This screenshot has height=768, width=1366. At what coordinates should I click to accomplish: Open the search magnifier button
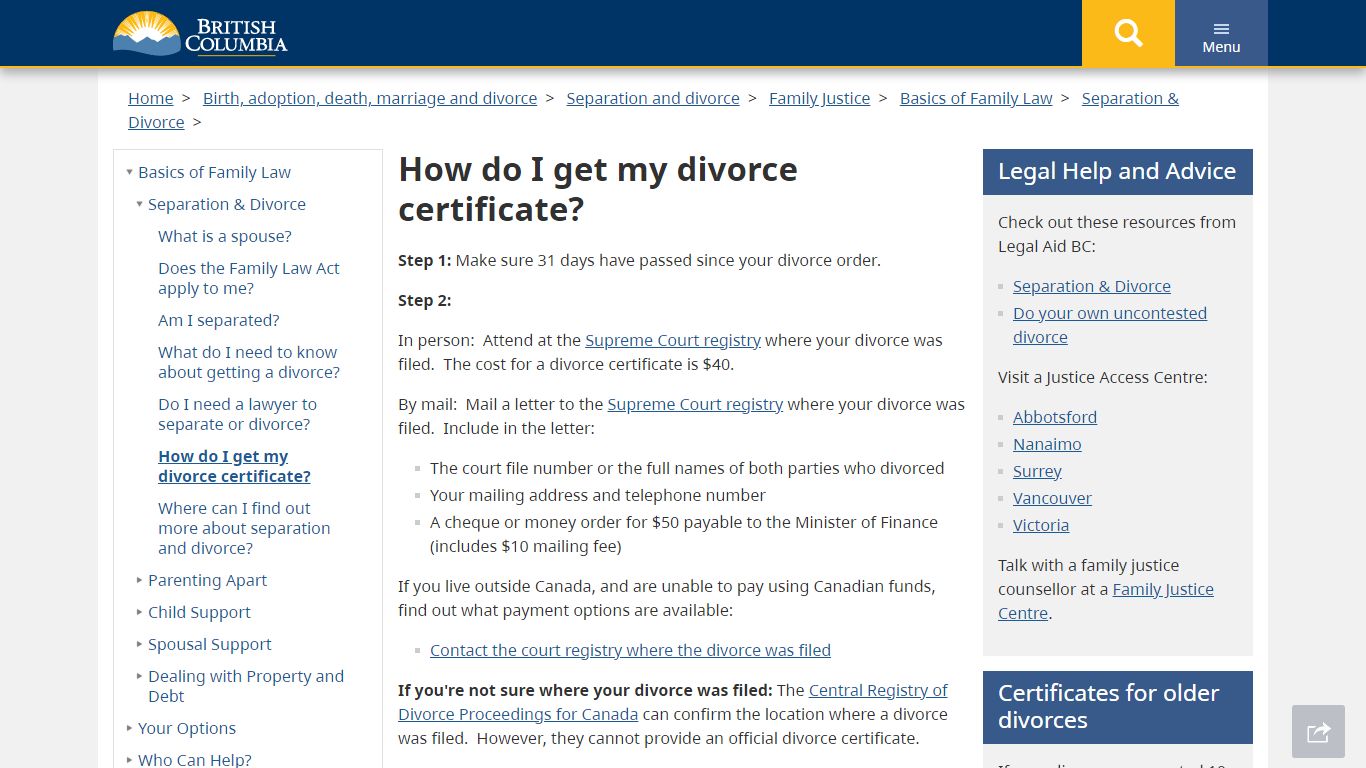[x=1128, y=33]
